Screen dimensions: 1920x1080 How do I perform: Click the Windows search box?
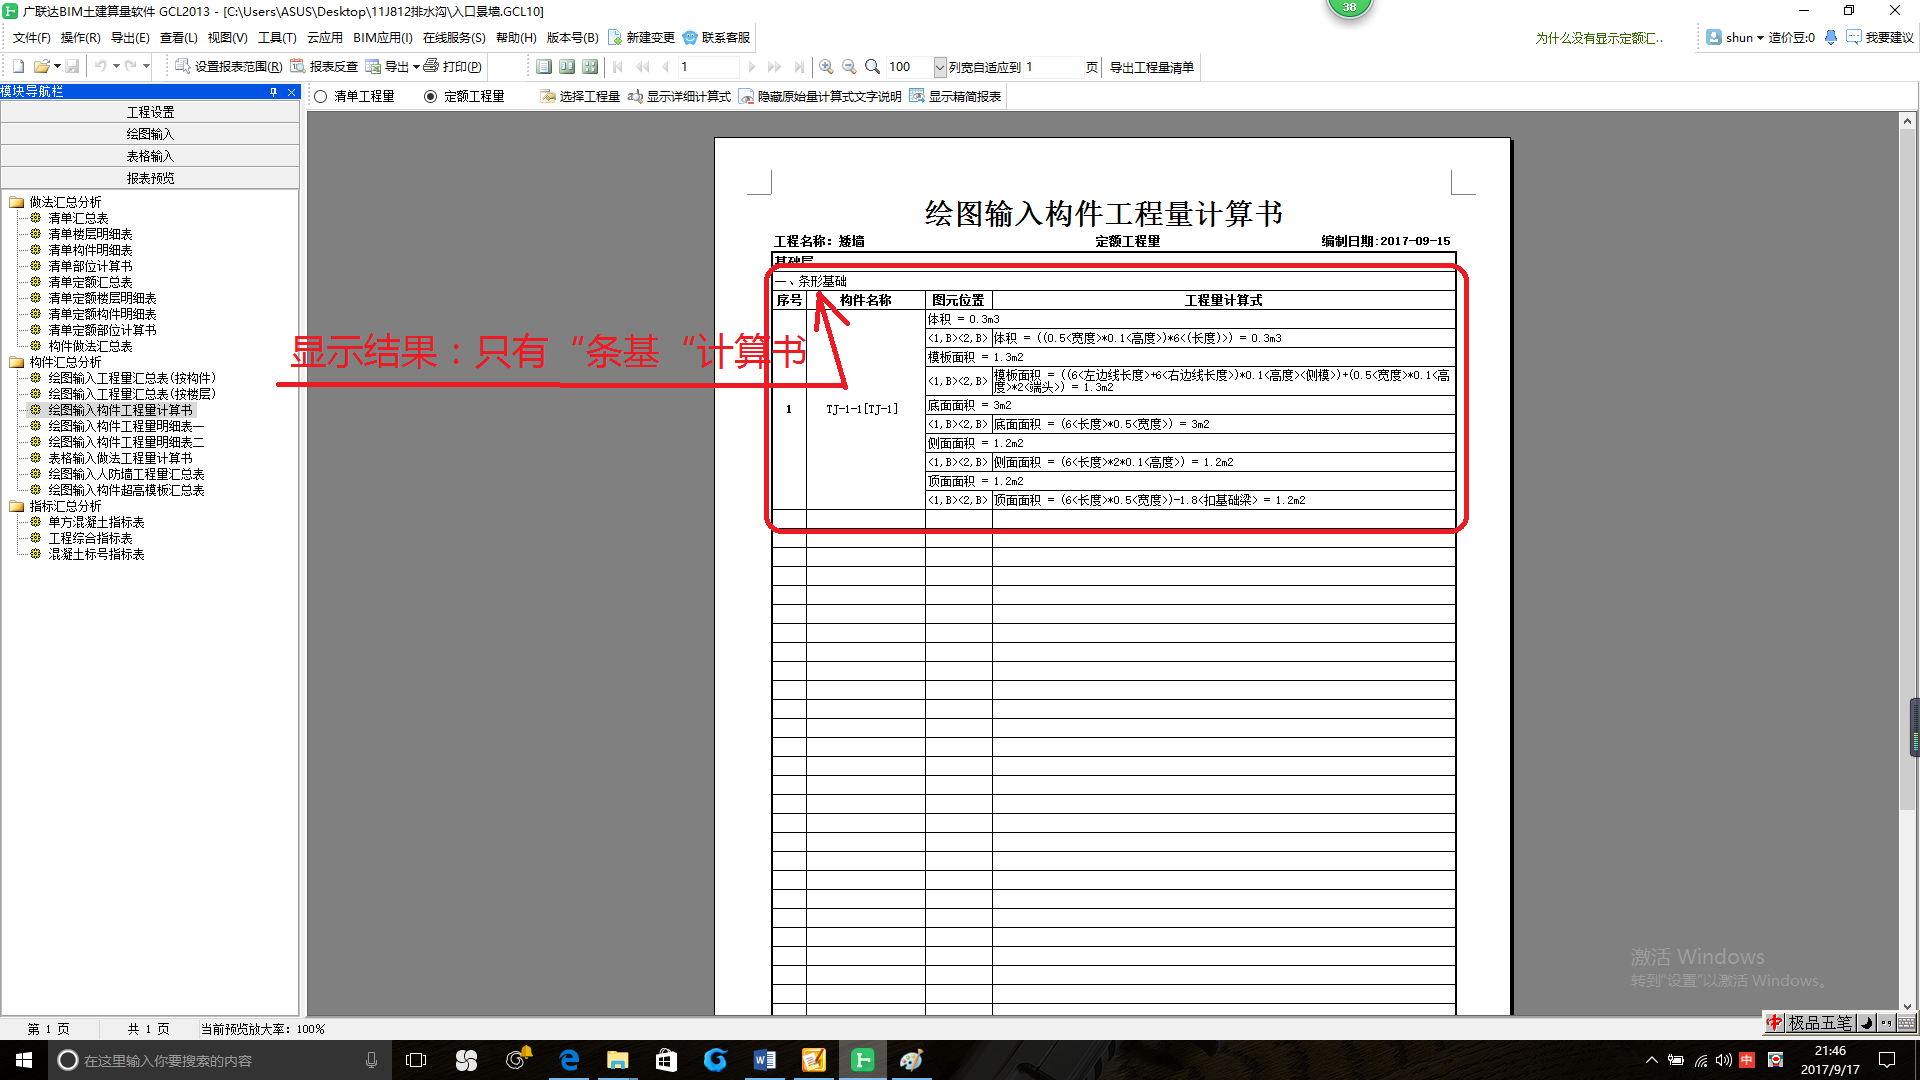coord(220,1060)
